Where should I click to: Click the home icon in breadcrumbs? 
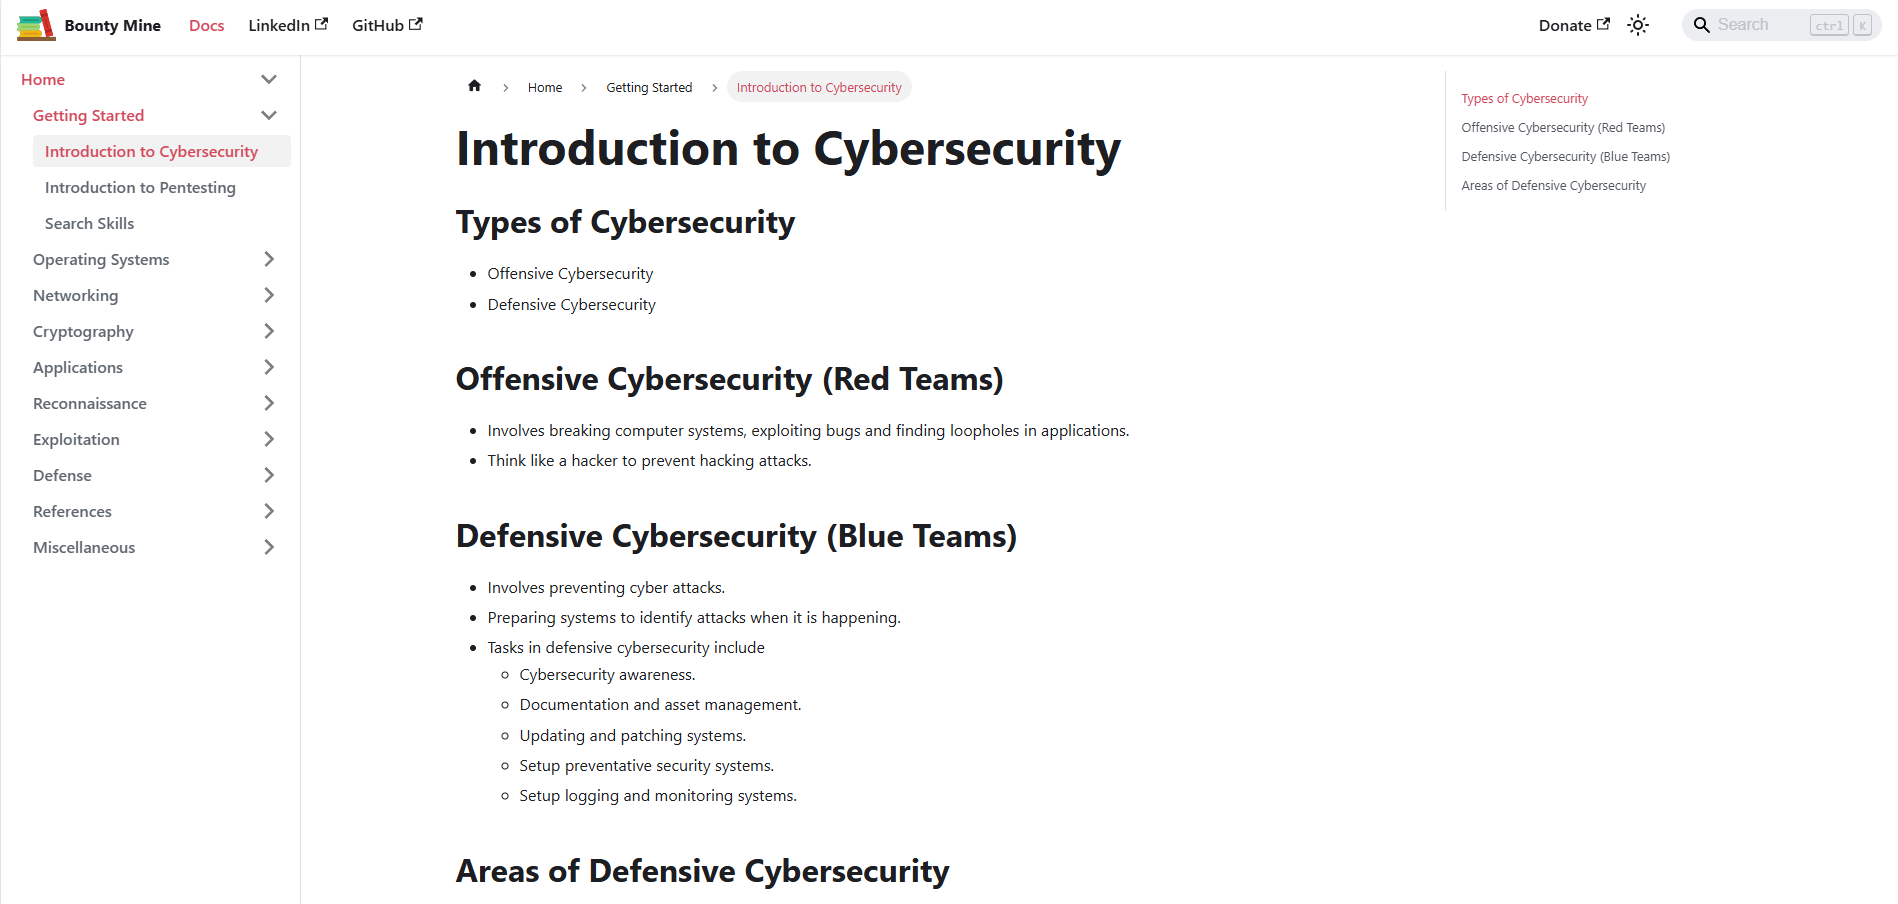[x=475, y=86]
